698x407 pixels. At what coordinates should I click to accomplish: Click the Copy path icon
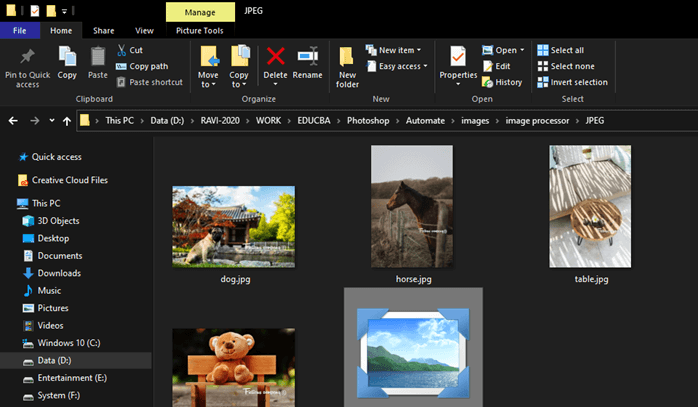121,66
